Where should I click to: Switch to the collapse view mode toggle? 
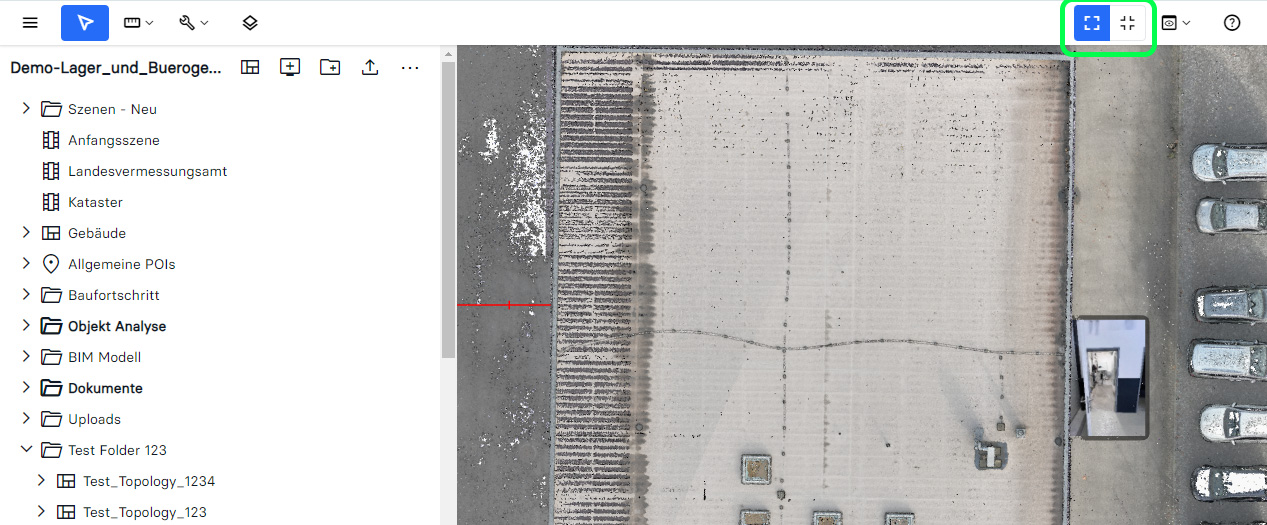pyautogui.click(x=1128, y=23)
